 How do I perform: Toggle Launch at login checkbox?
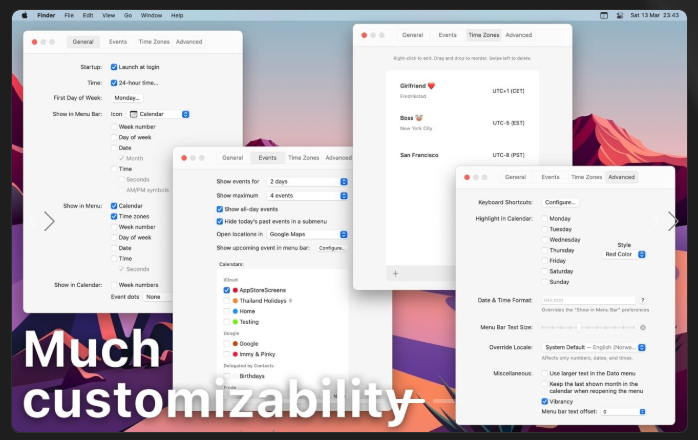(114, 67)
